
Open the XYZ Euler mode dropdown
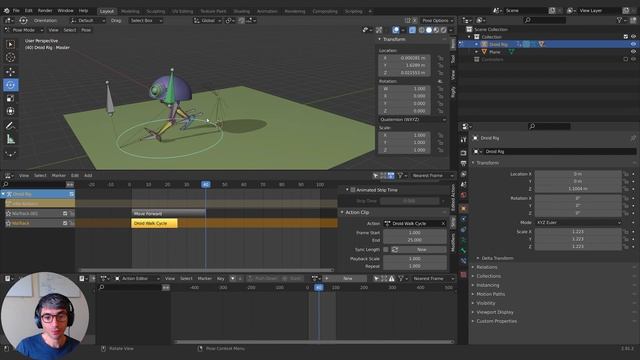pos(578,222)
